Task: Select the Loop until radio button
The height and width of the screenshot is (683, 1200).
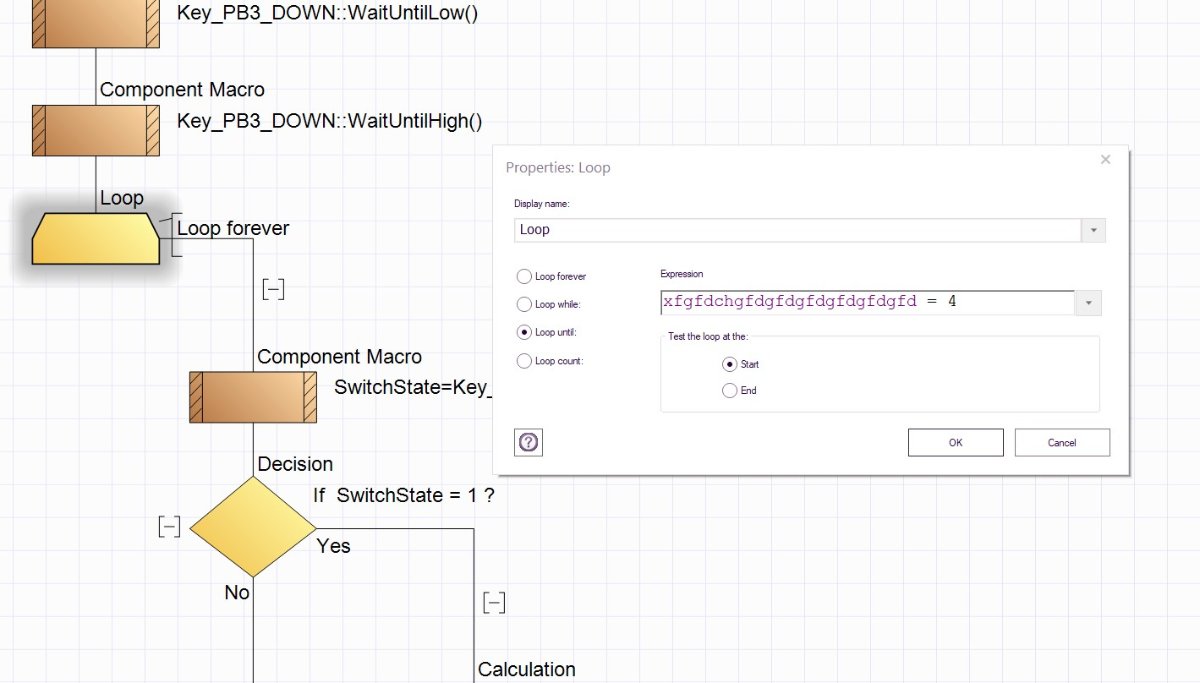Action: (524, 332)
